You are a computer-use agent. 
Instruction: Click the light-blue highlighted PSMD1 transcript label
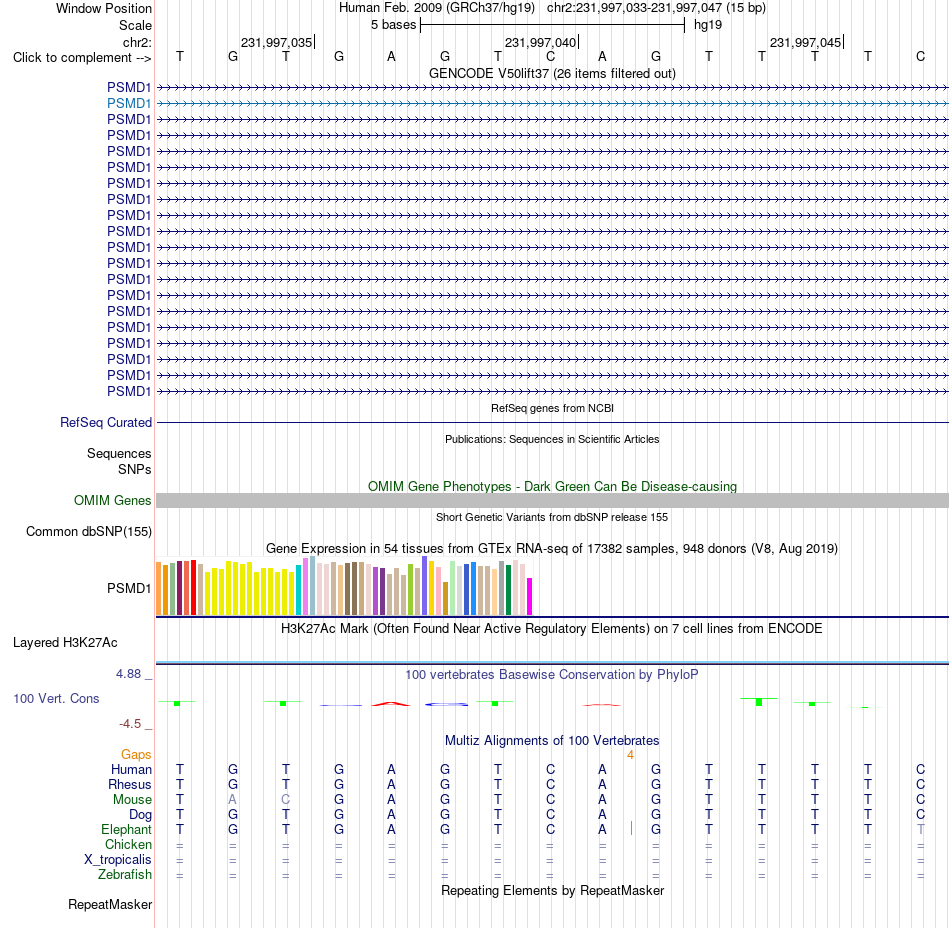pyautogui.click(x=128, y=104)
